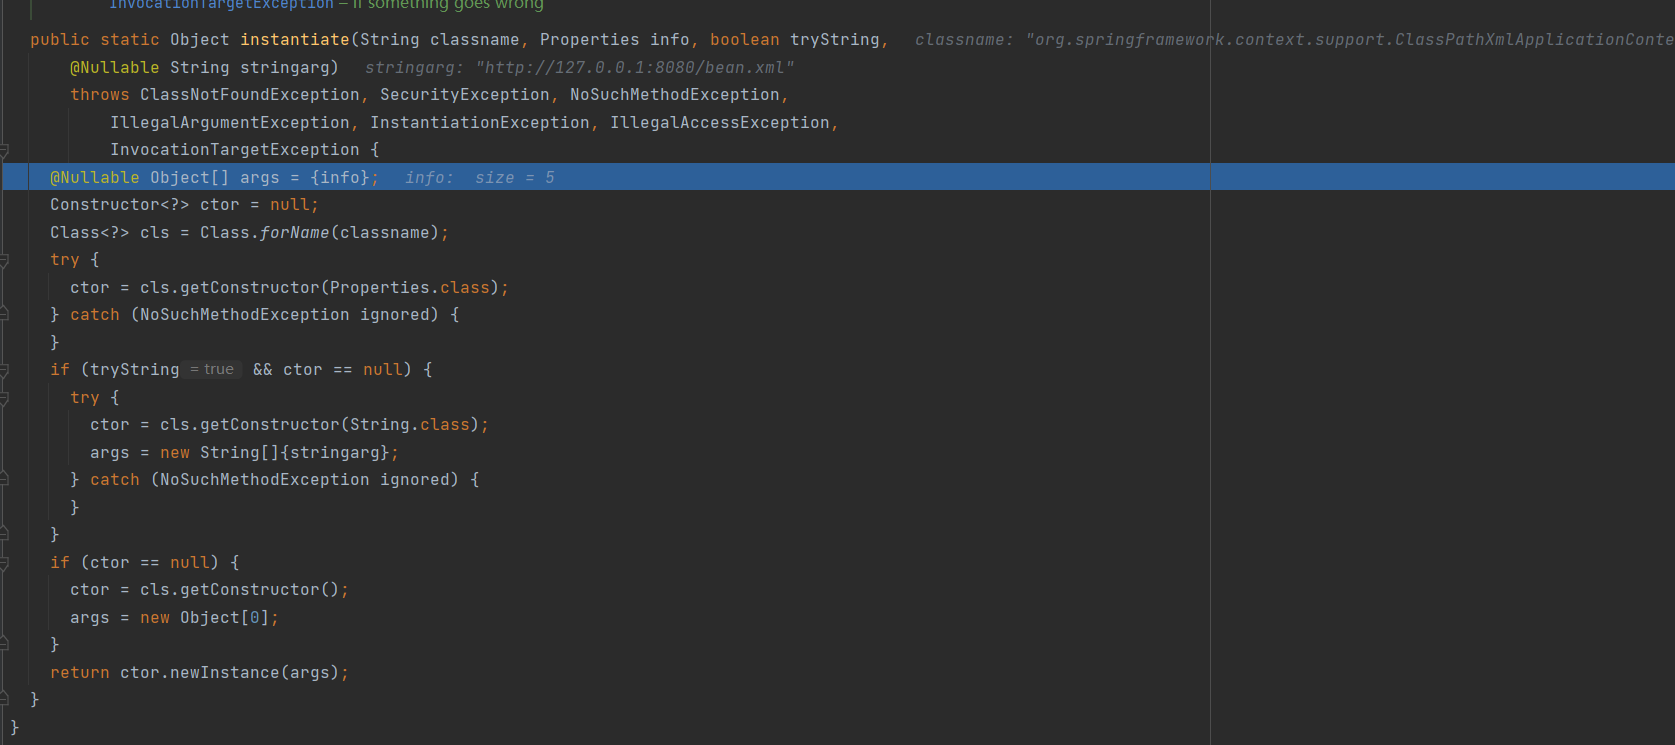Image resolution: width=1675 pixels, height=745 pixels.
Task: Collapse the 'if (ctor == null)' fold marker
Action: 4,564
